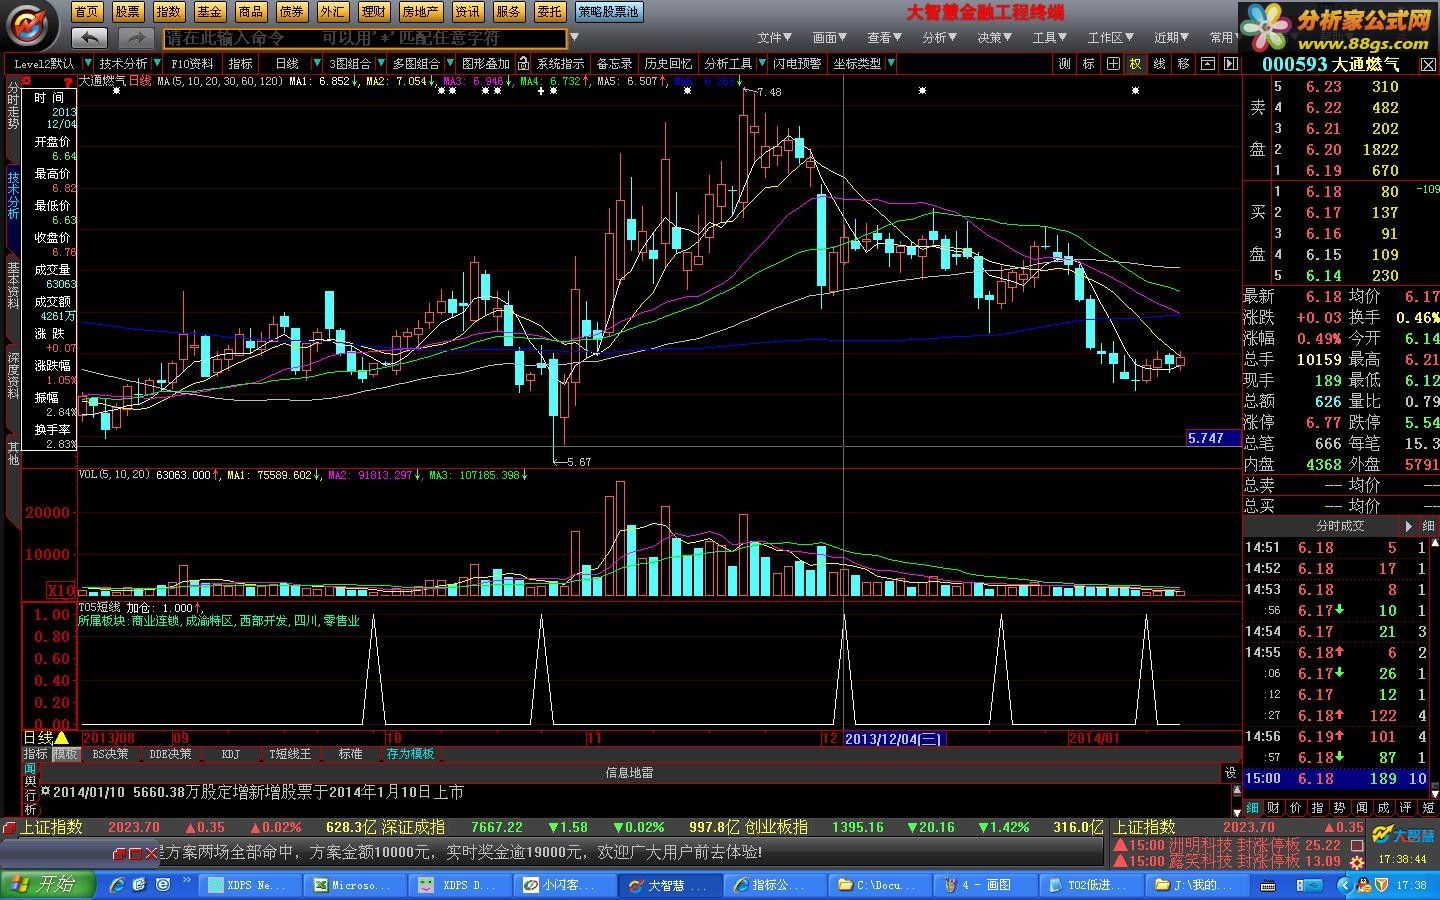Click the yellow triangle next to 日线
The width and height of the screenshot is (1440, 900).
point(62,738)
